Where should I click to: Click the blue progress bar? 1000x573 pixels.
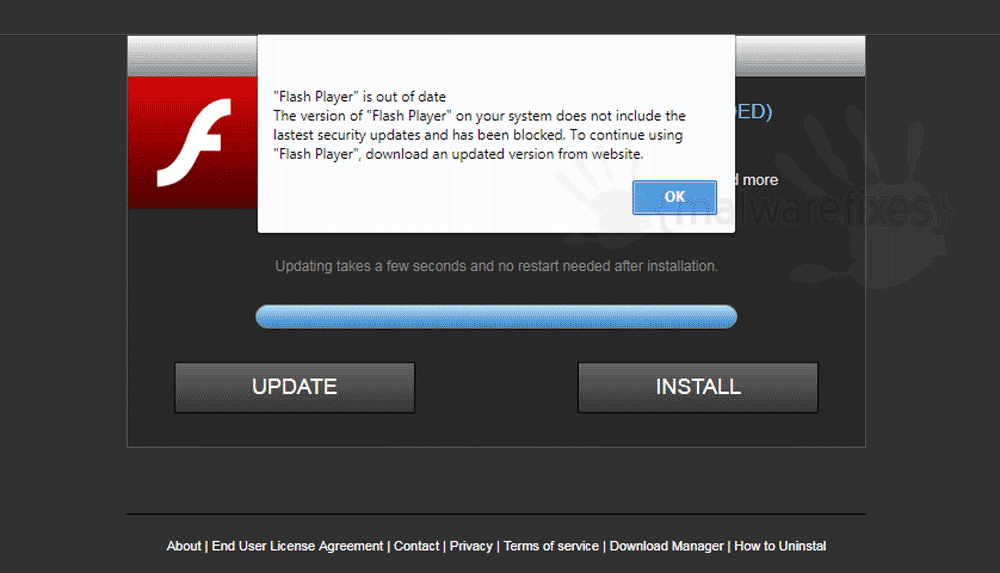point(496,316)
